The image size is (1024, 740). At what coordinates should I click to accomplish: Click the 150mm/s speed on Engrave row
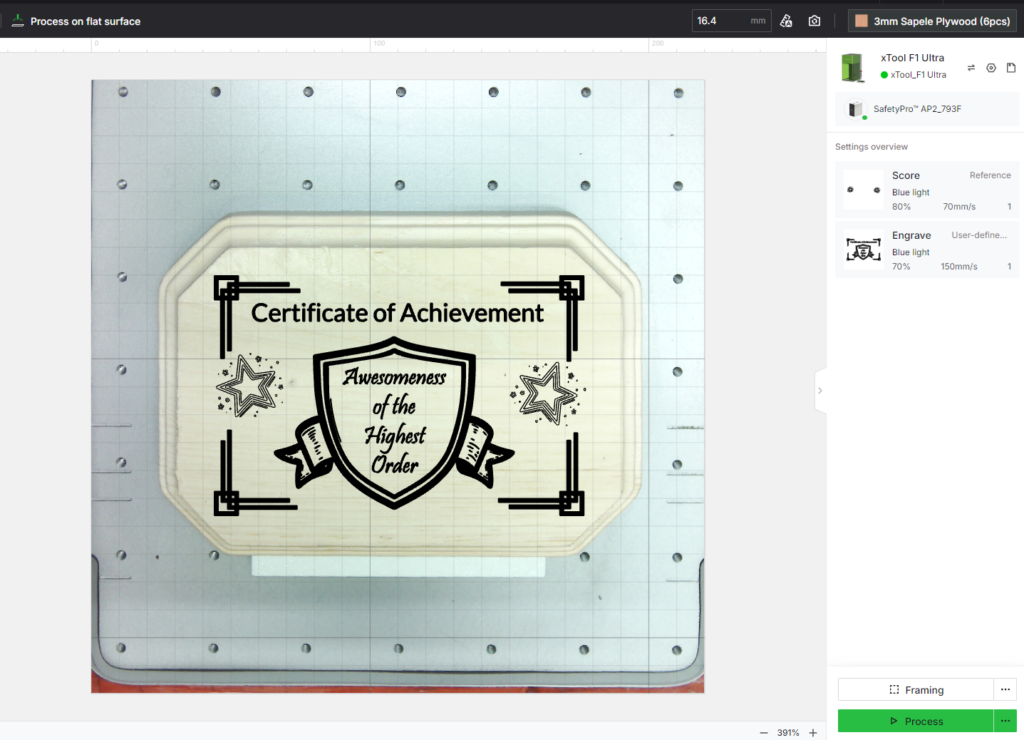(959, 266)
